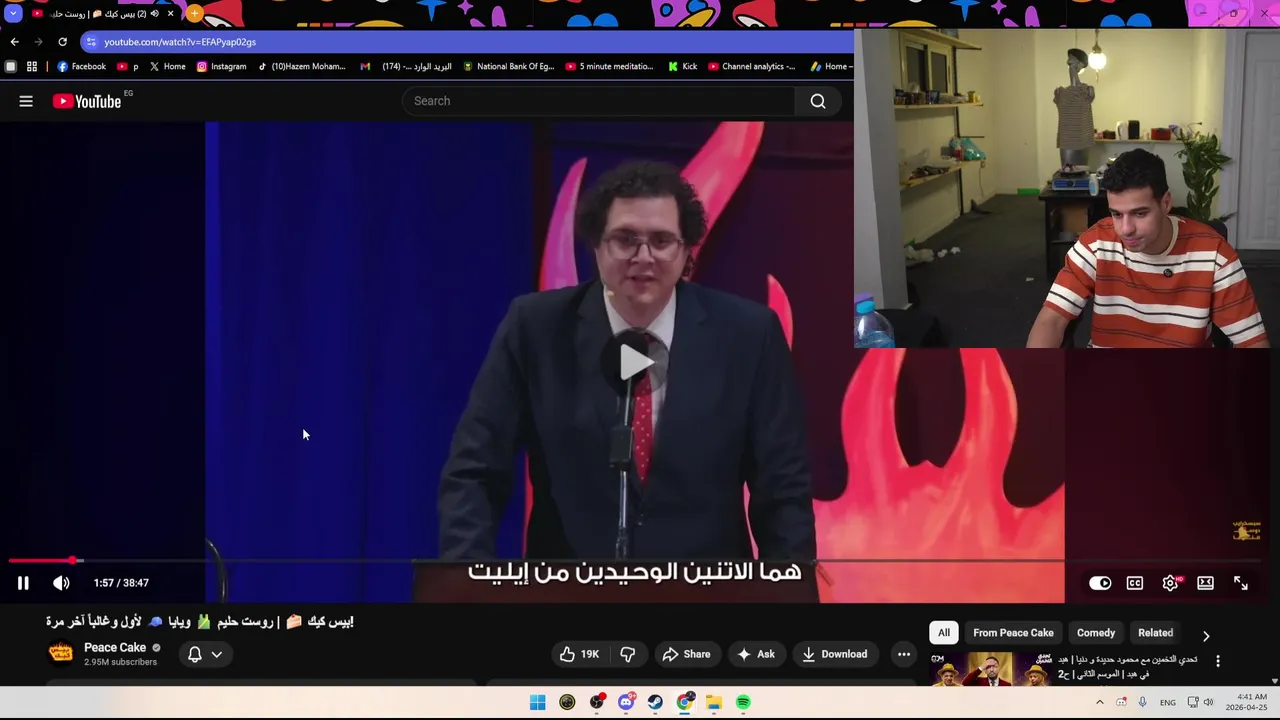Select the Comedy chip
This screenshot has width=1280, height=720.
point(1096,633)
